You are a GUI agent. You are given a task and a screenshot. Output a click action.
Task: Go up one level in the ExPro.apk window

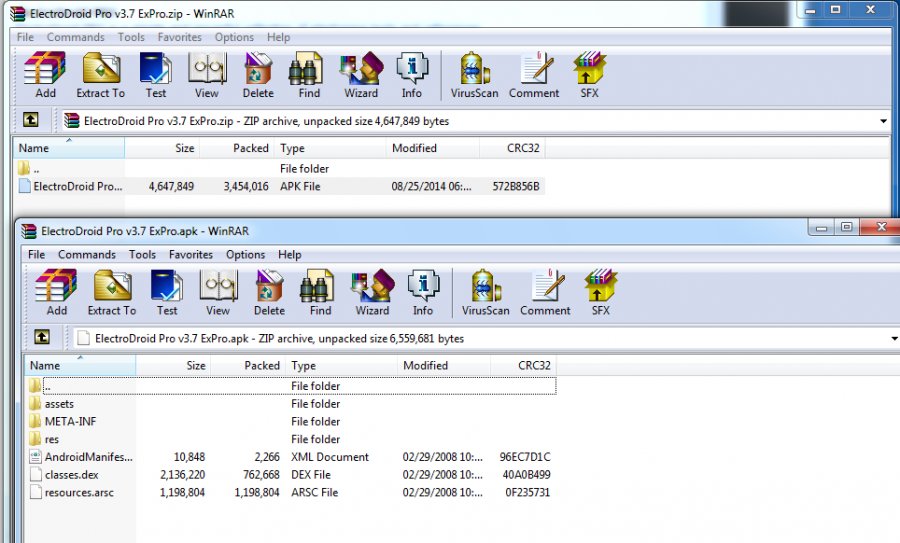42,338
